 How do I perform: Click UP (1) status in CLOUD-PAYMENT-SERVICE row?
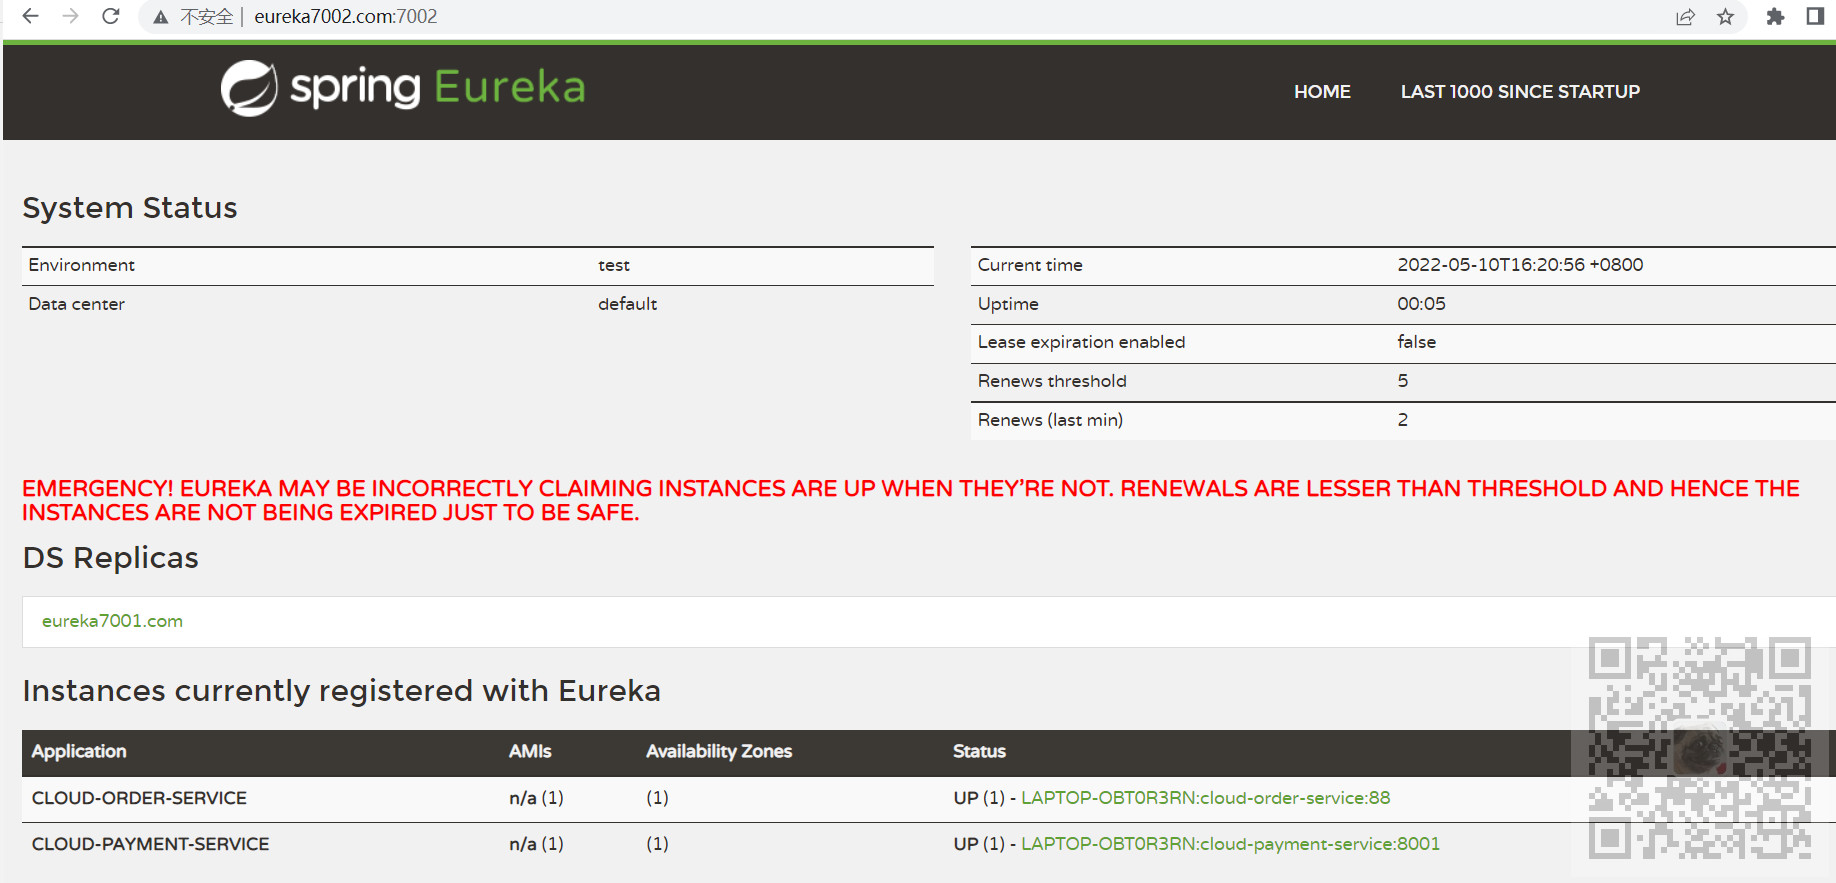click(979, 844)
